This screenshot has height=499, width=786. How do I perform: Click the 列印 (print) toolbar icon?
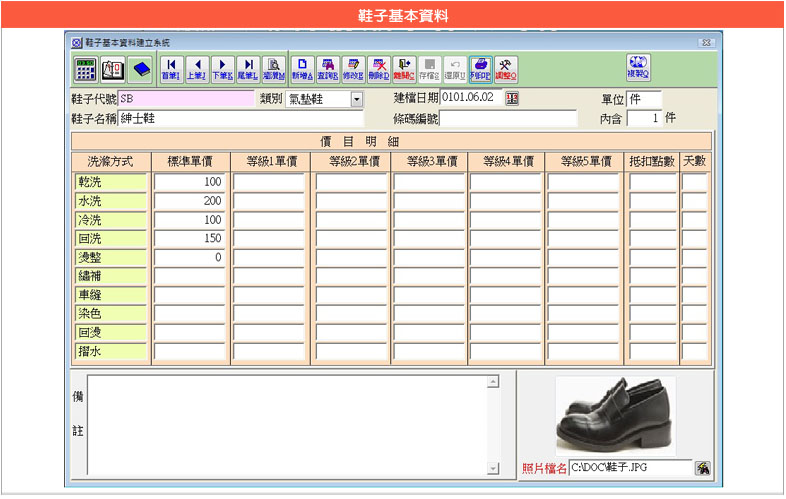[x=480, y=68]
